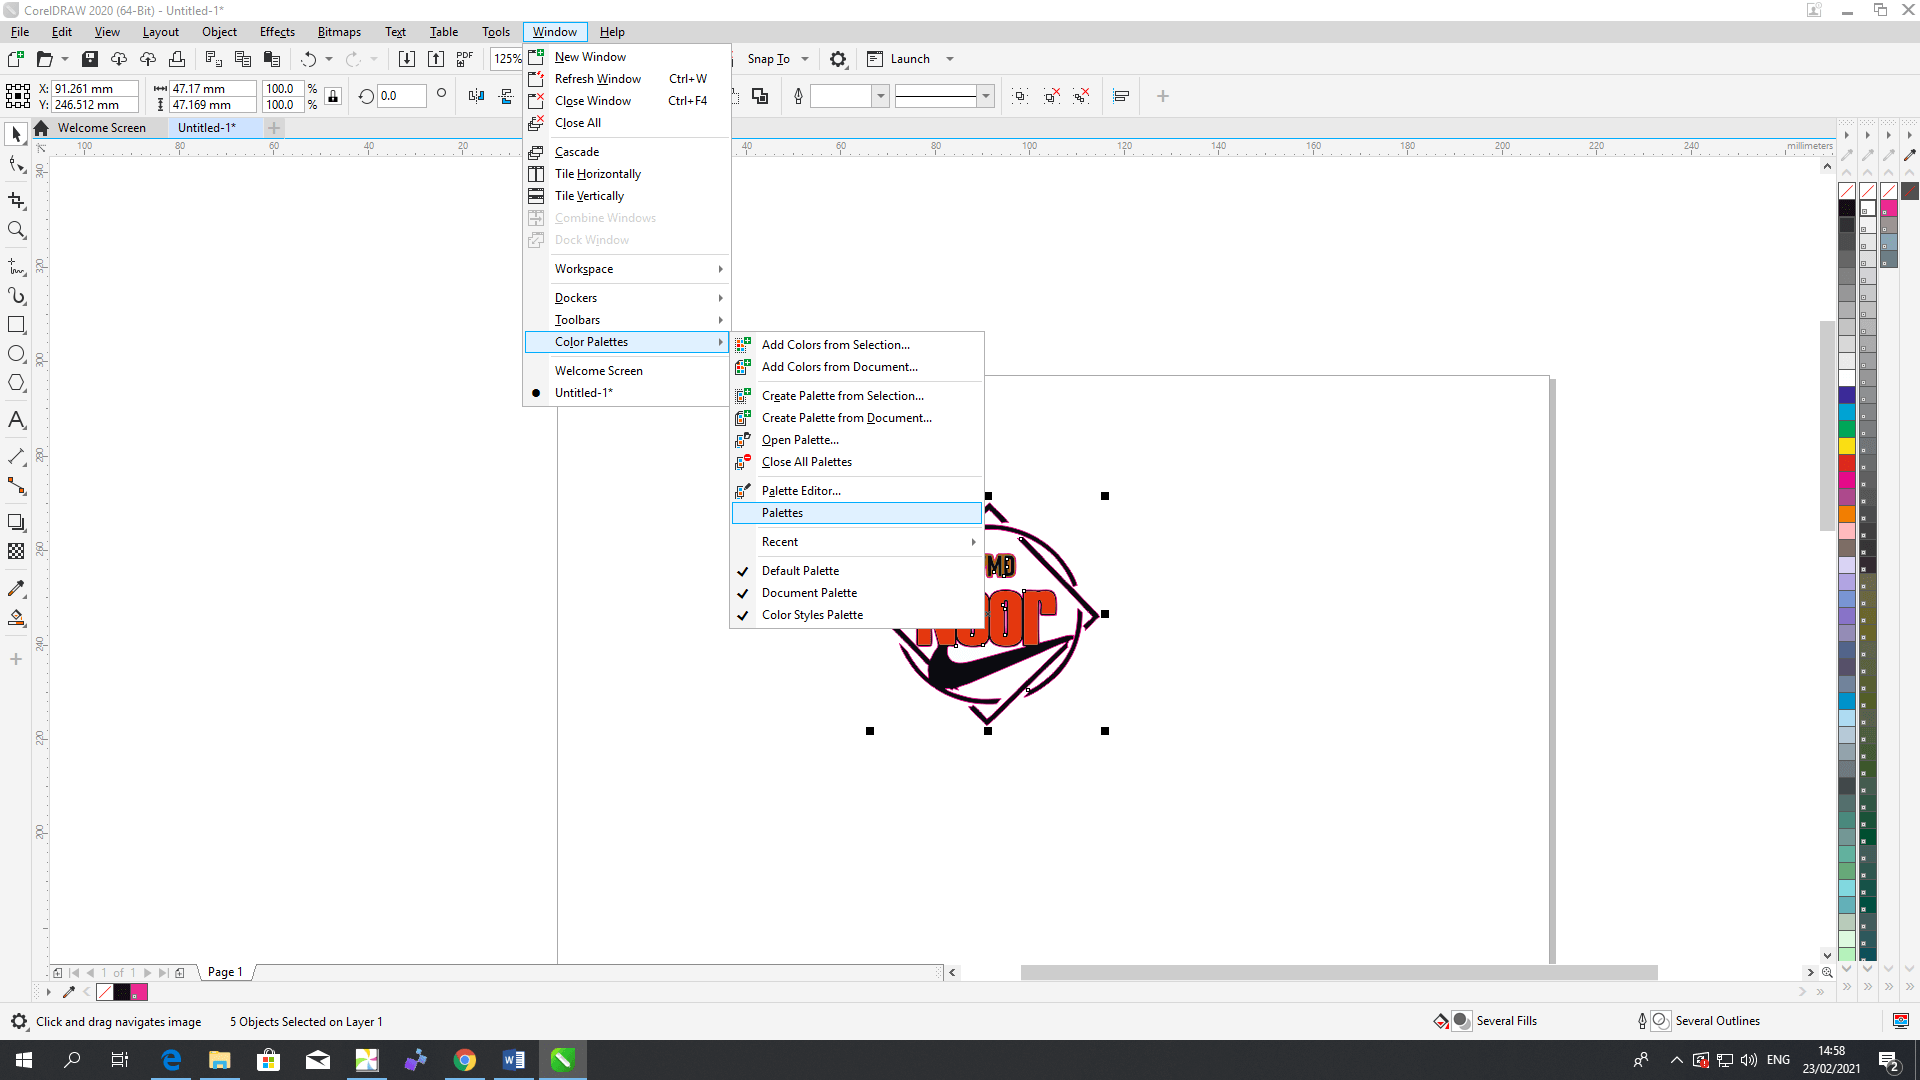Click the Undo arrow icon

pos(309,59)
